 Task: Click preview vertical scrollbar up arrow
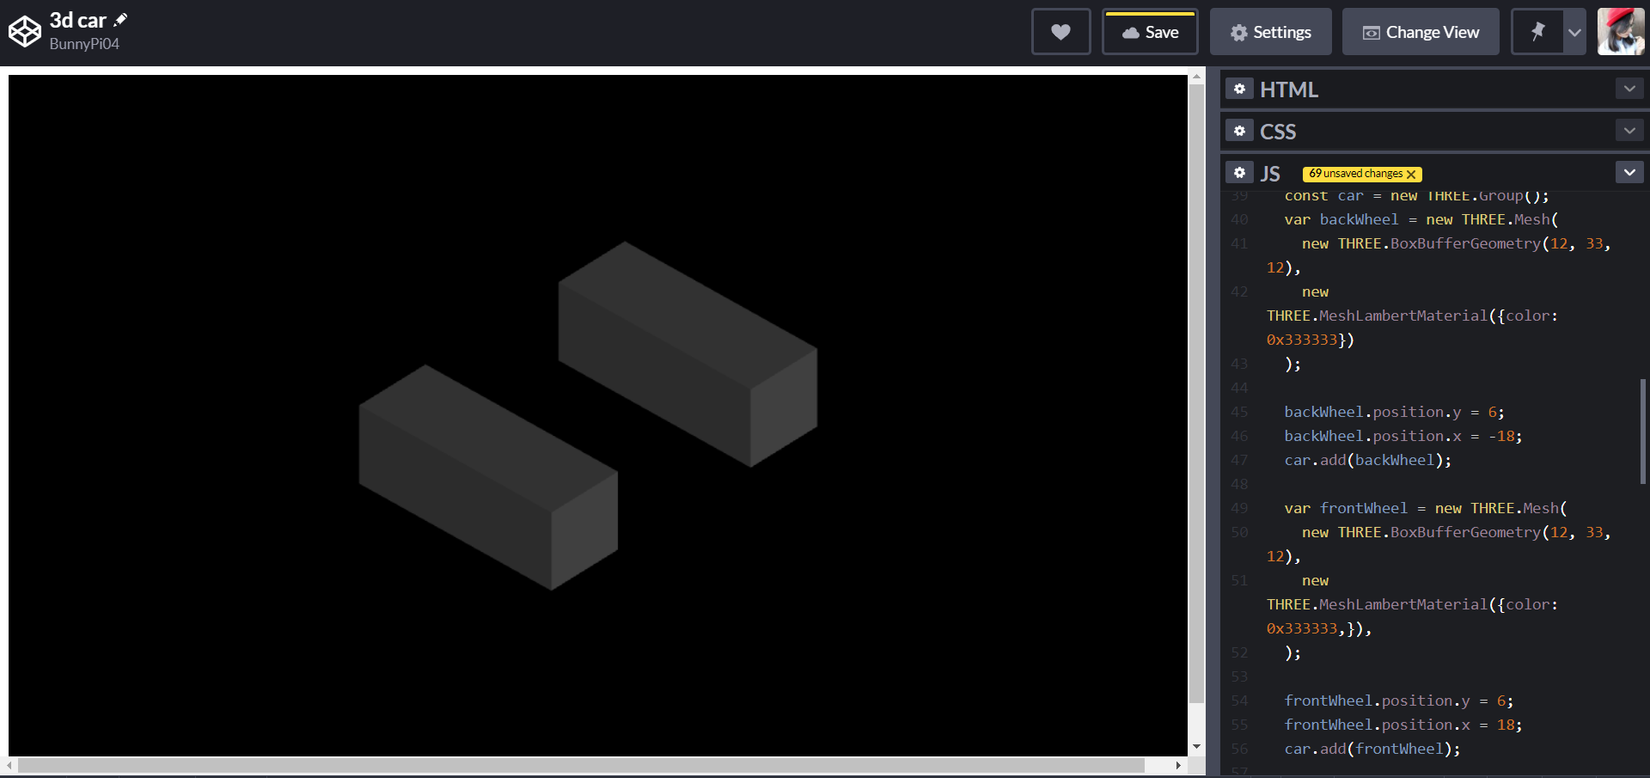(x=1196, y=76)
